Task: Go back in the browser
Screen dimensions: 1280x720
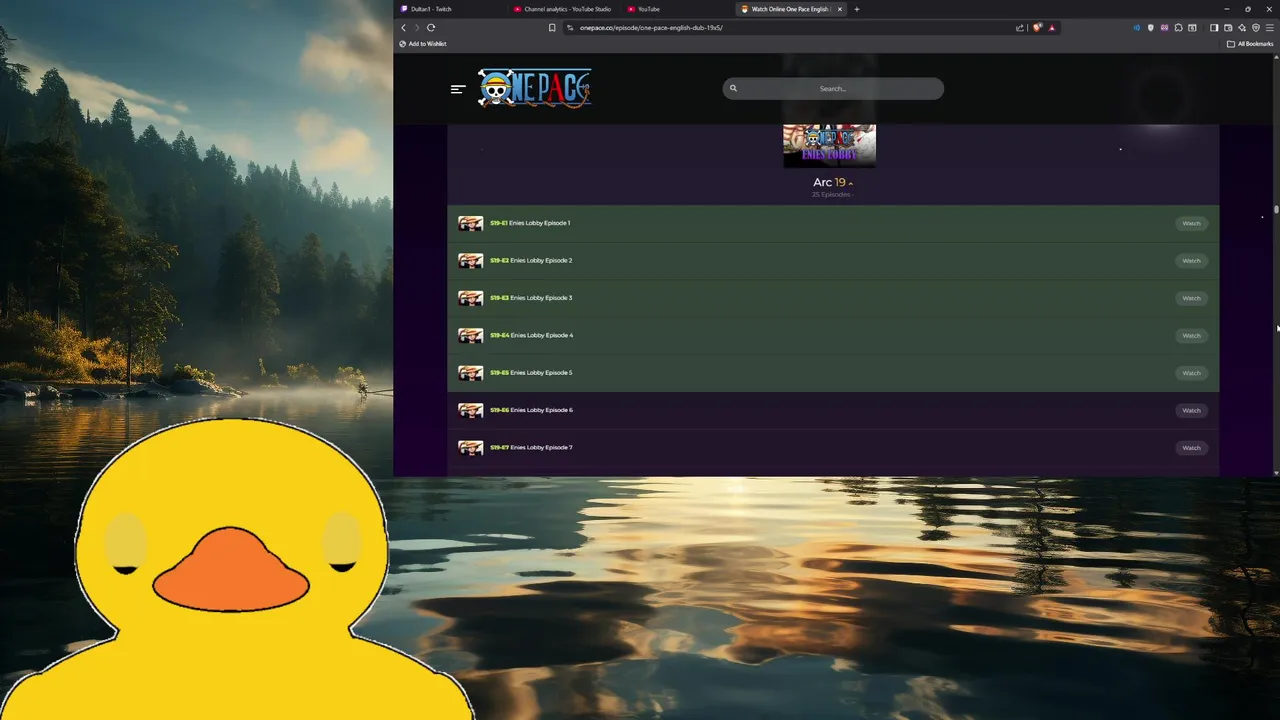Action: (404, 27)
